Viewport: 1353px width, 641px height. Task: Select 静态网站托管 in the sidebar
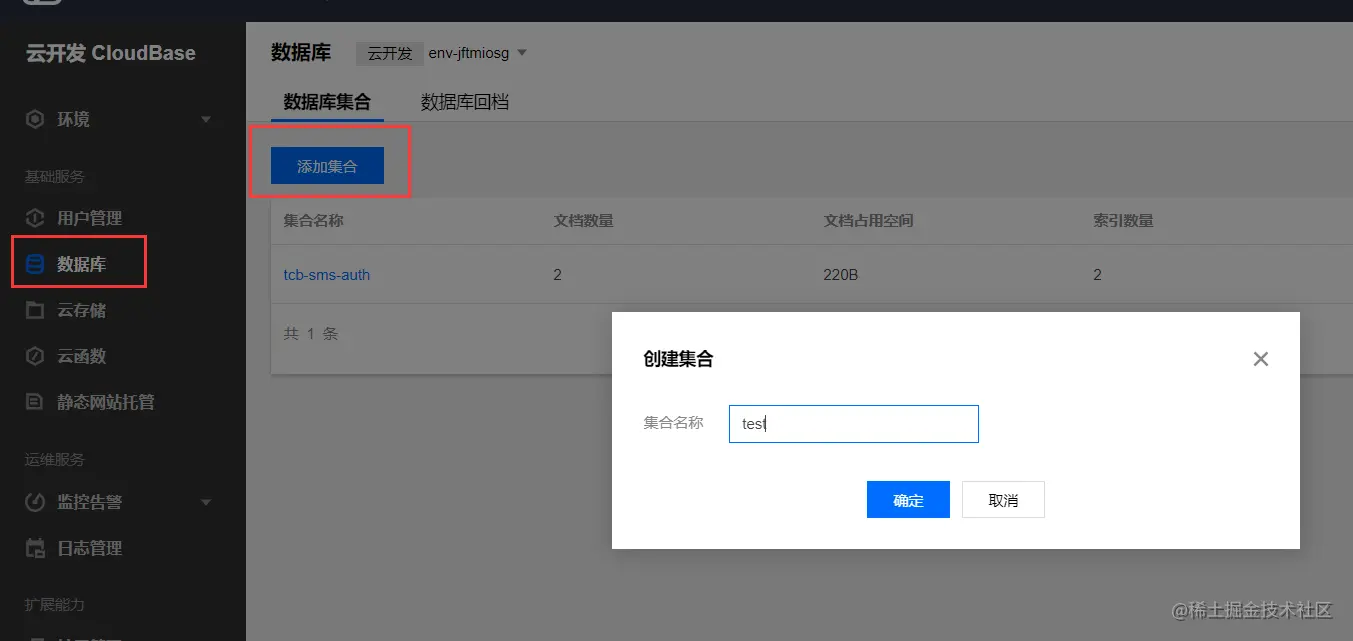click(x=103, y=402)
